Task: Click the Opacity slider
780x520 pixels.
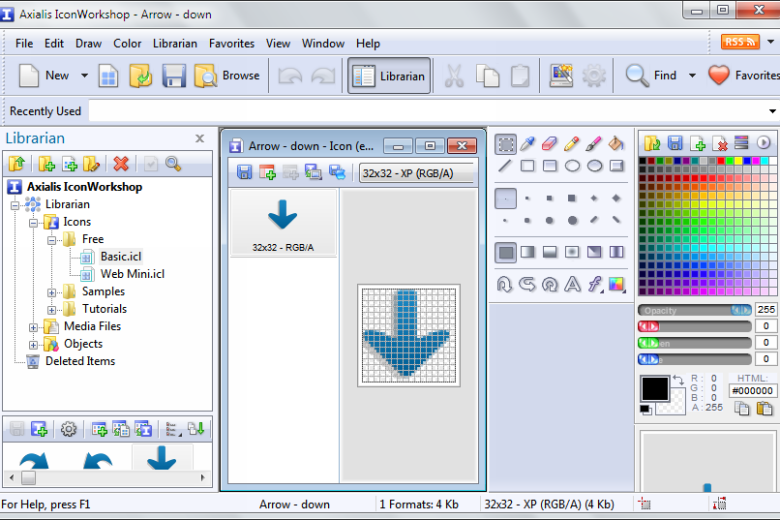Action: (x=694, y=311)
